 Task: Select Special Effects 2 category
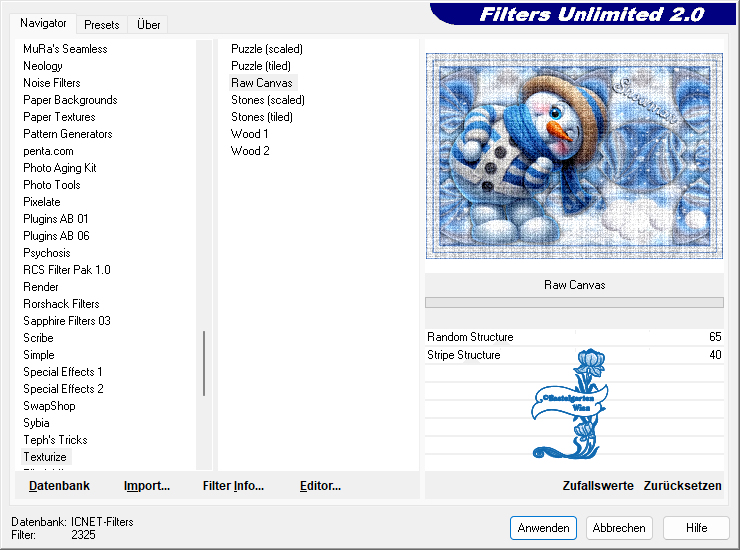click(63, 389)
